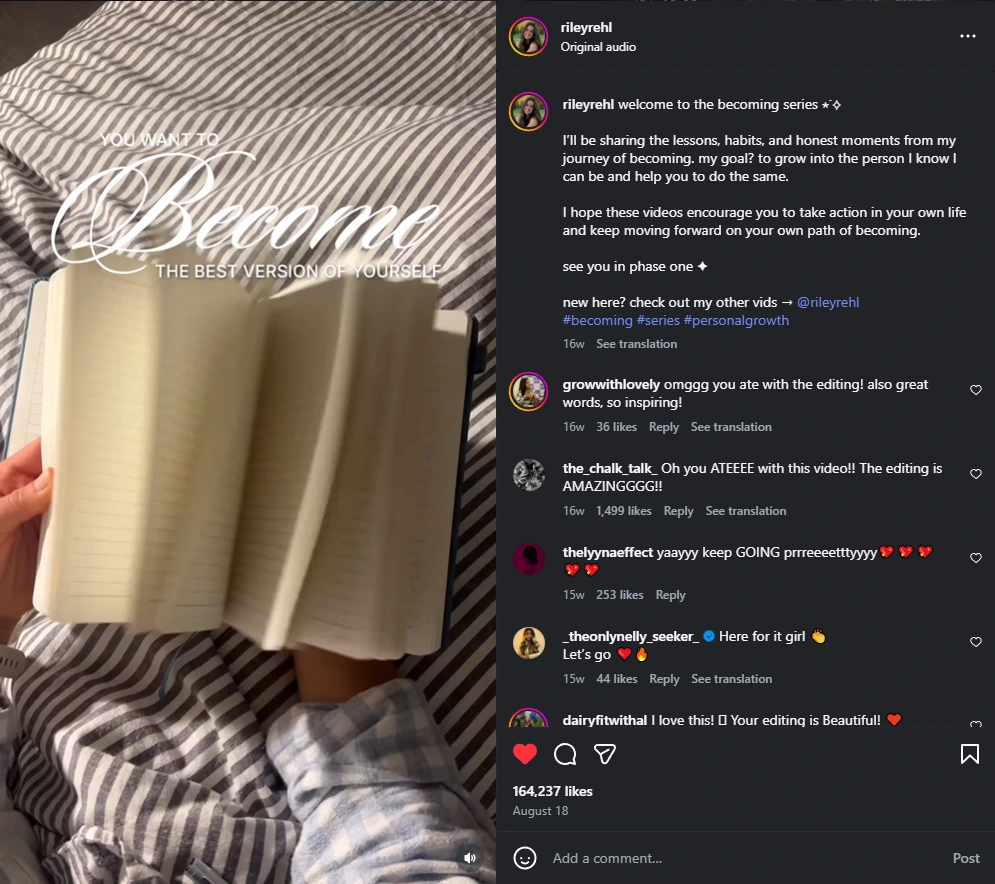Open rileyrehl's profile picture in header

[528, 36]
